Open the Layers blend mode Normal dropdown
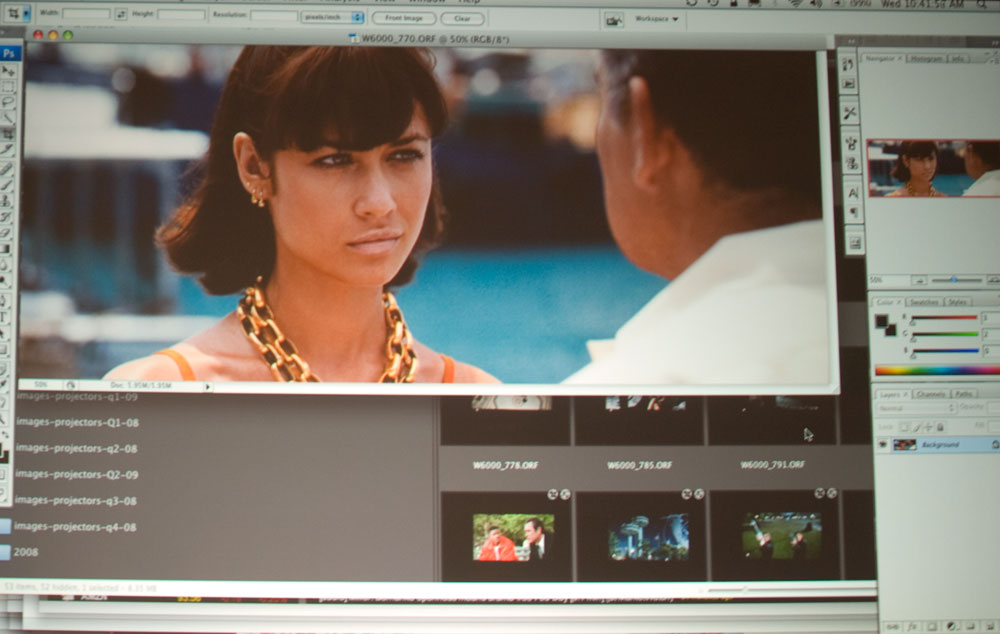 [x=916, y=408]
